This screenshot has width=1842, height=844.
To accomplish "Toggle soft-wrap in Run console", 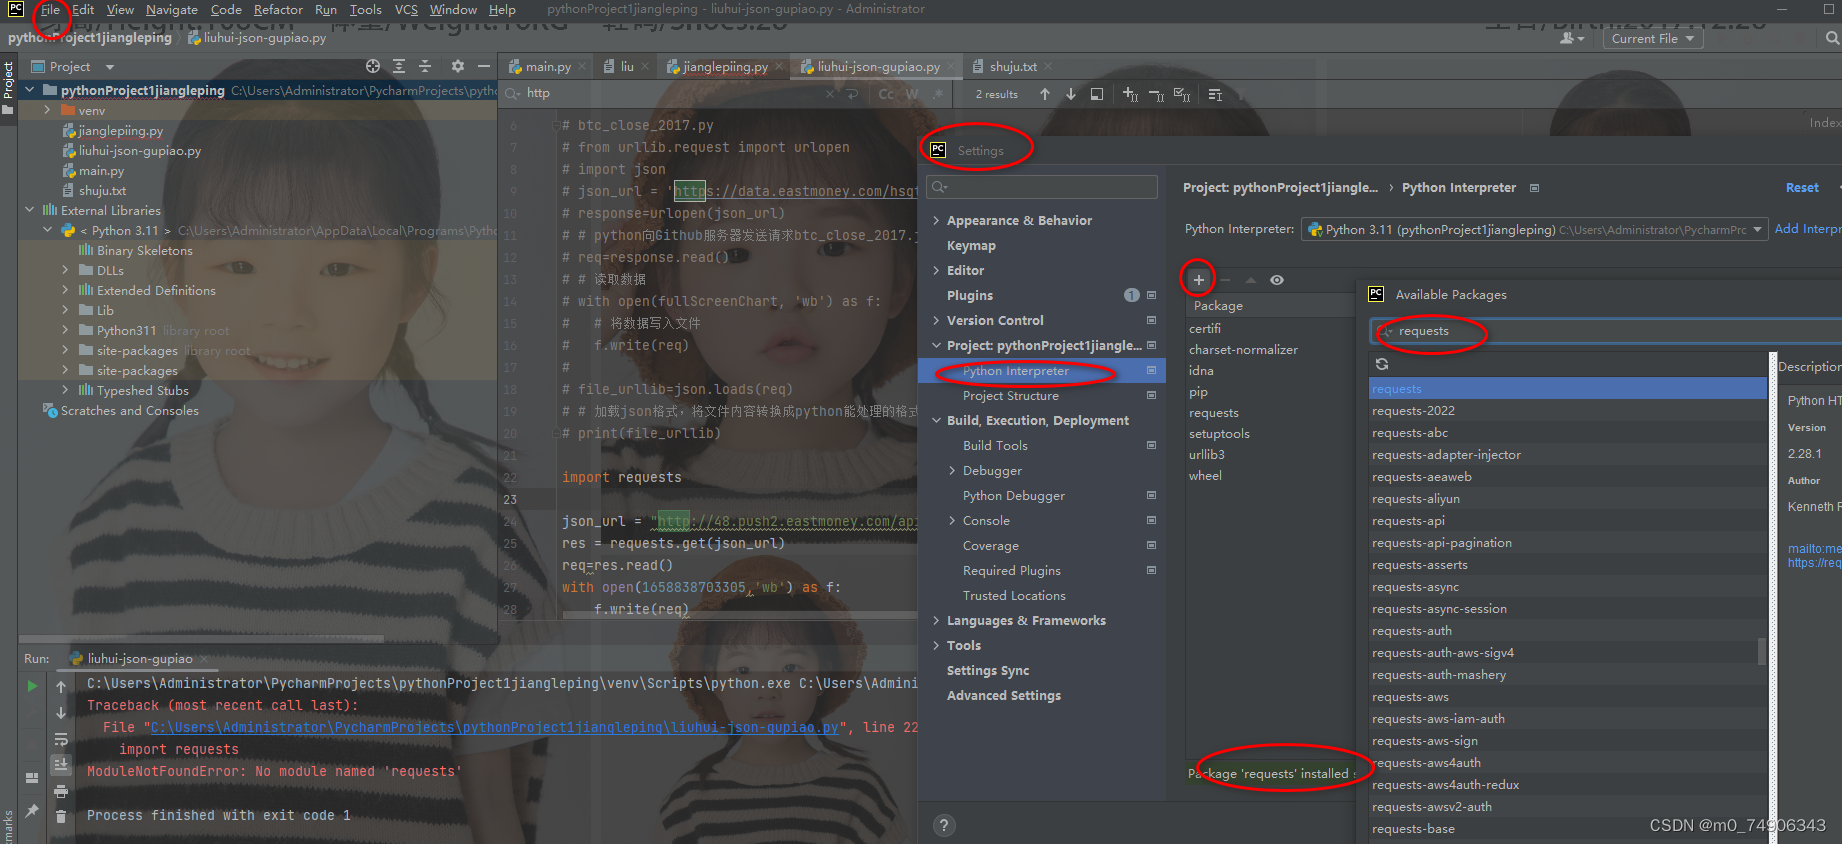I will point(61,740).
